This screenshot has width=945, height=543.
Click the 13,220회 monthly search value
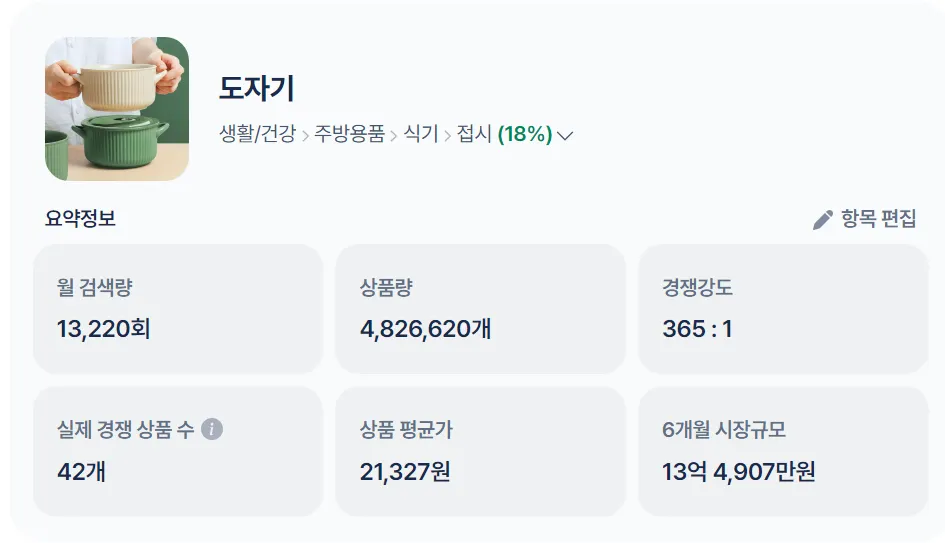104,329
